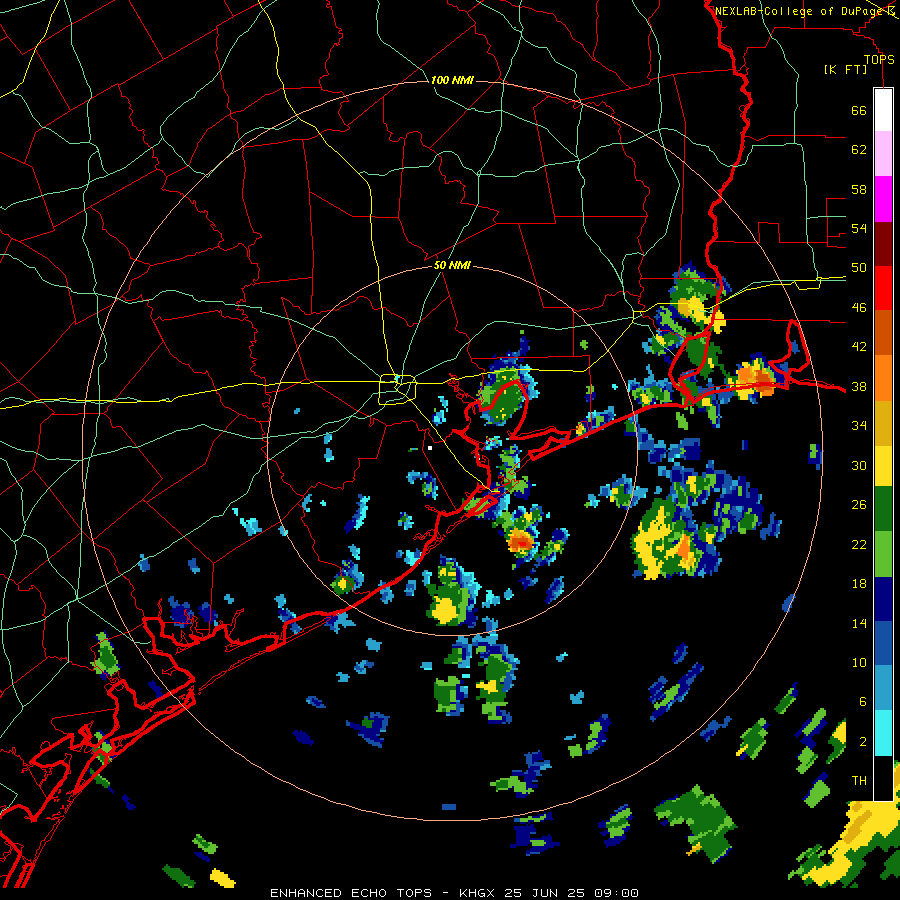Select the 18 legend value
Screen dimensions: 900x900
[859, 584]
